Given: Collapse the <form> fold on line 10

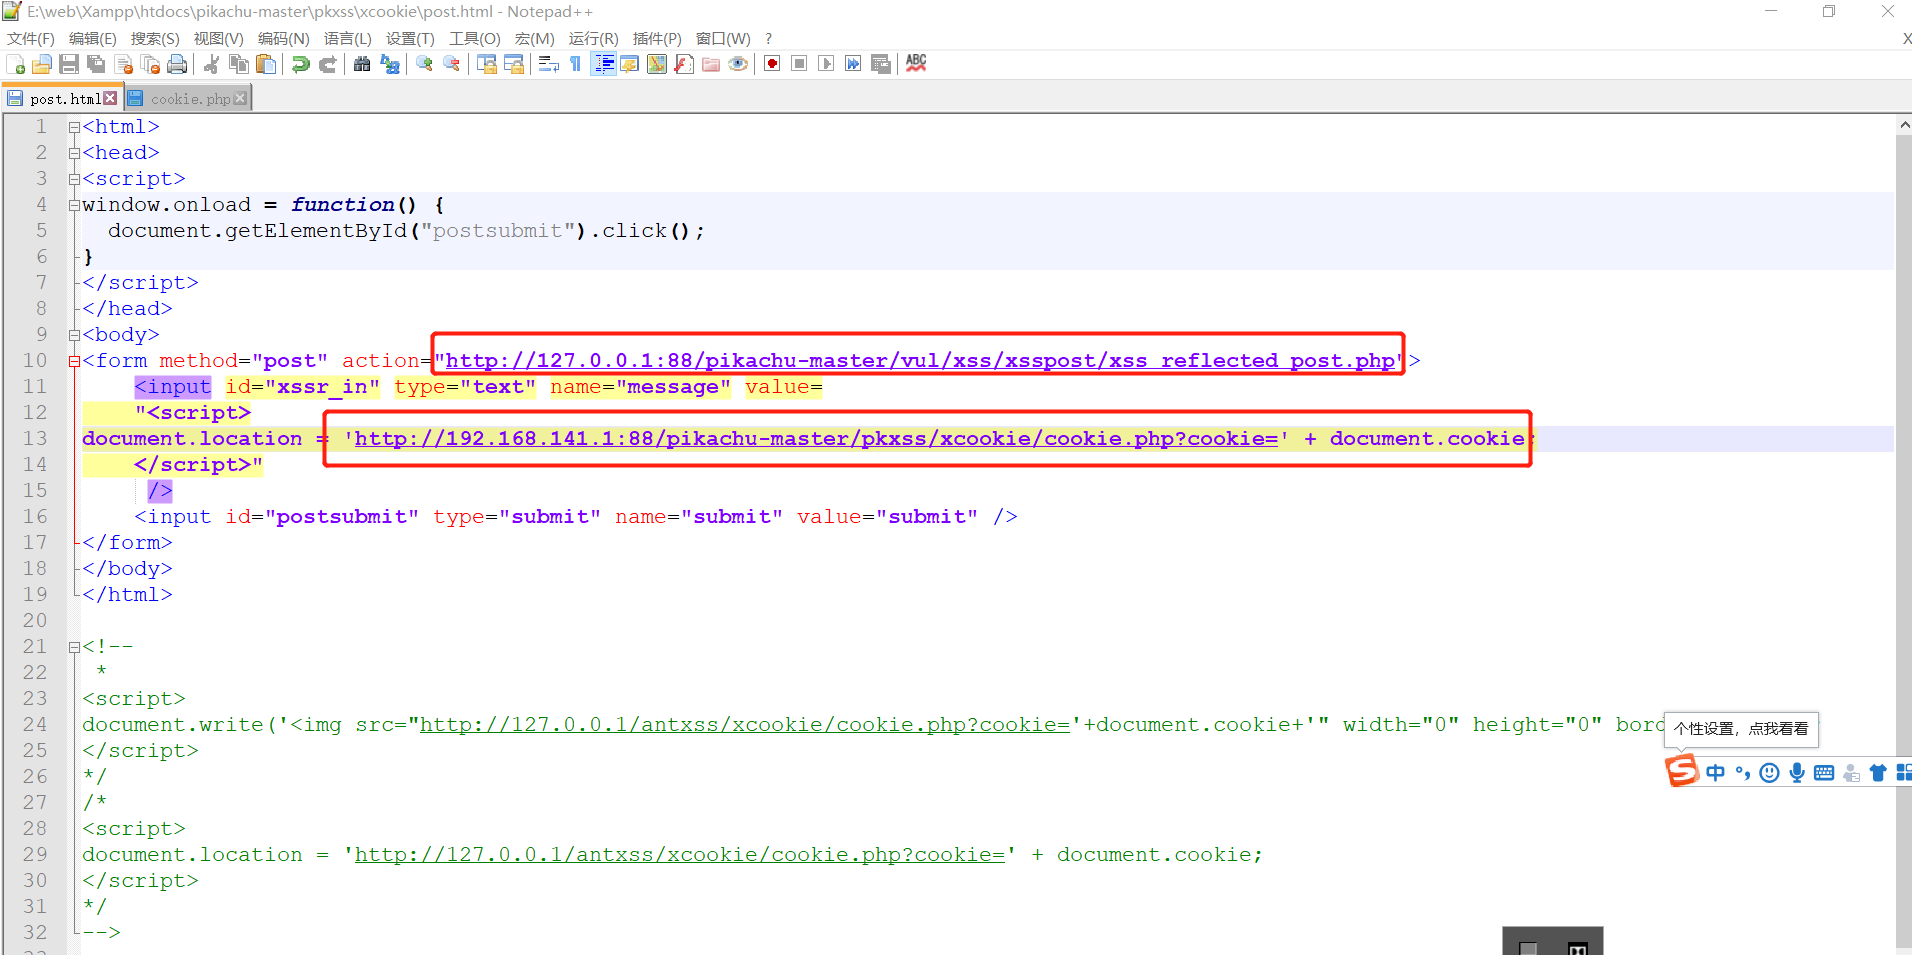Looking at the screenshot, I should [x=74, y=361].
